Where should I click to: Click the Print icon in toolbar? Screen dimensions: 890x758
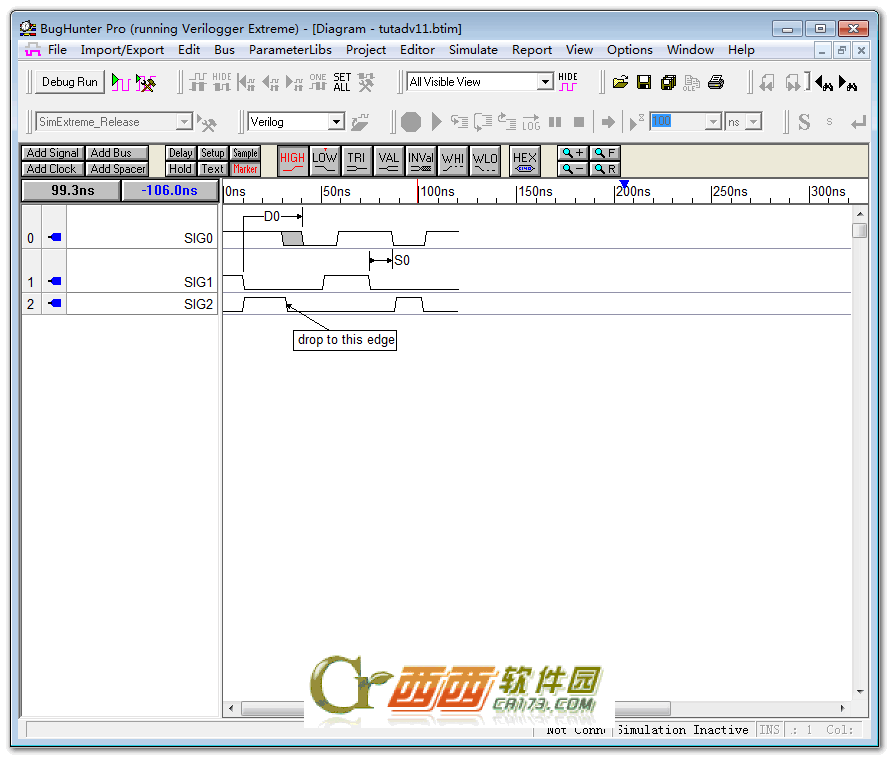coord(716,82)
